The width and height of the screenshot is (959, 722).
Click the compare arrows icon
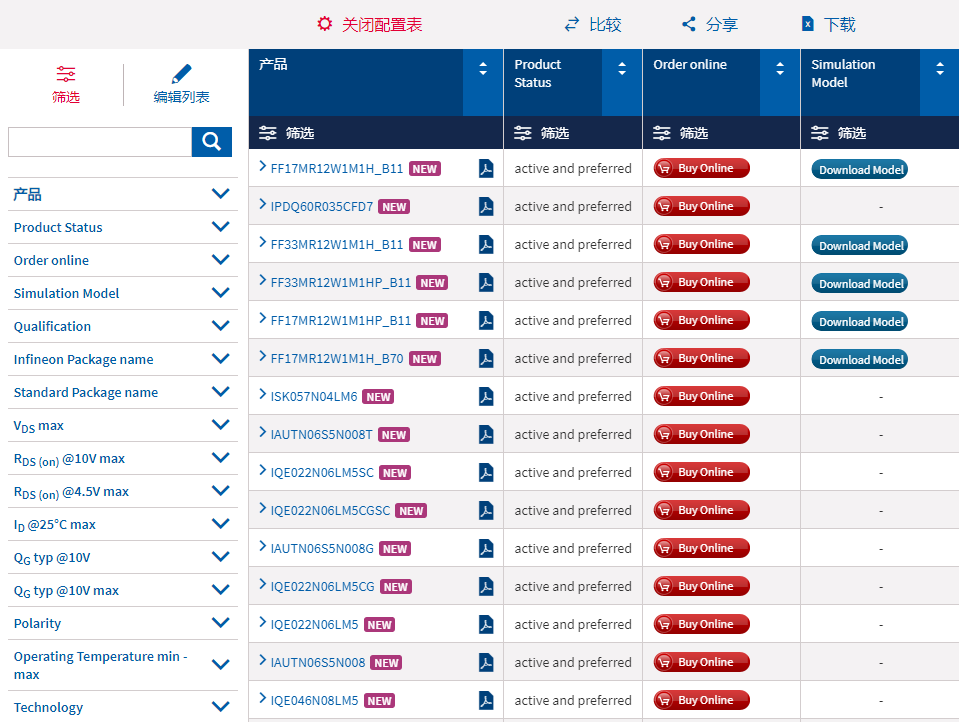point(572,24)
